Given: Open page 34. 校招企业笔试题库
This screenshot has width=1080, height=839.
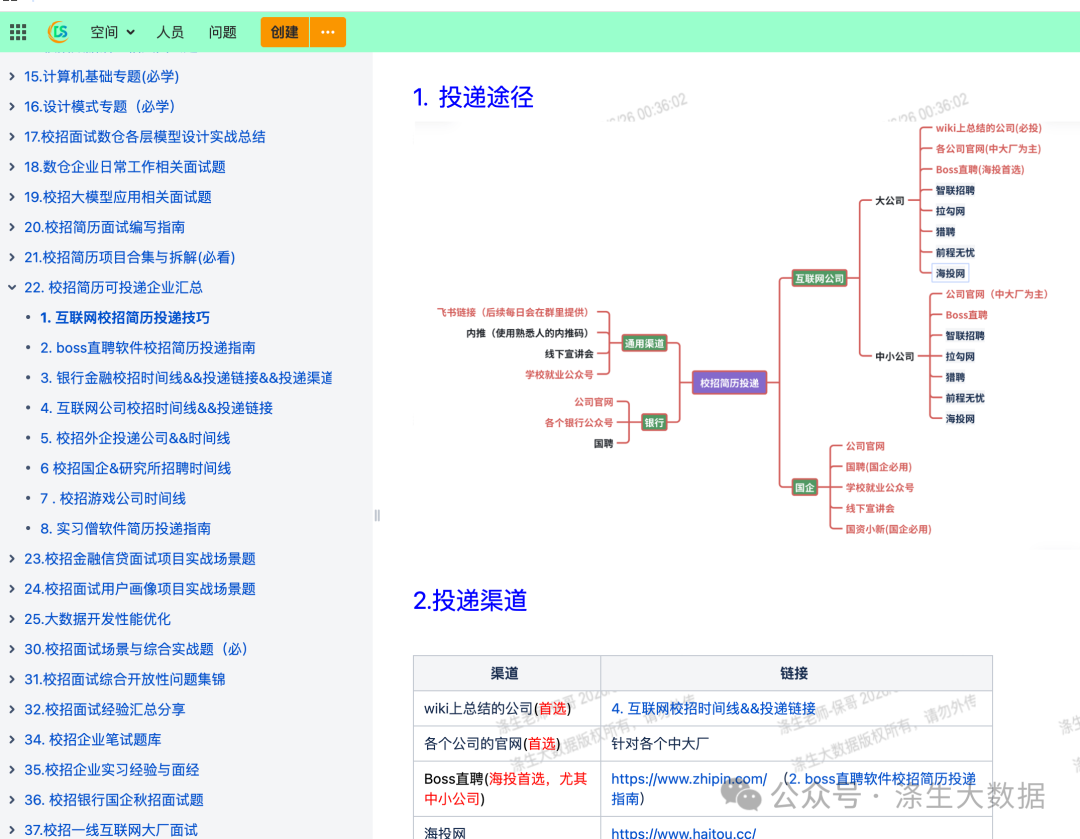Looking at the screenshot, I should click(93, 740).
